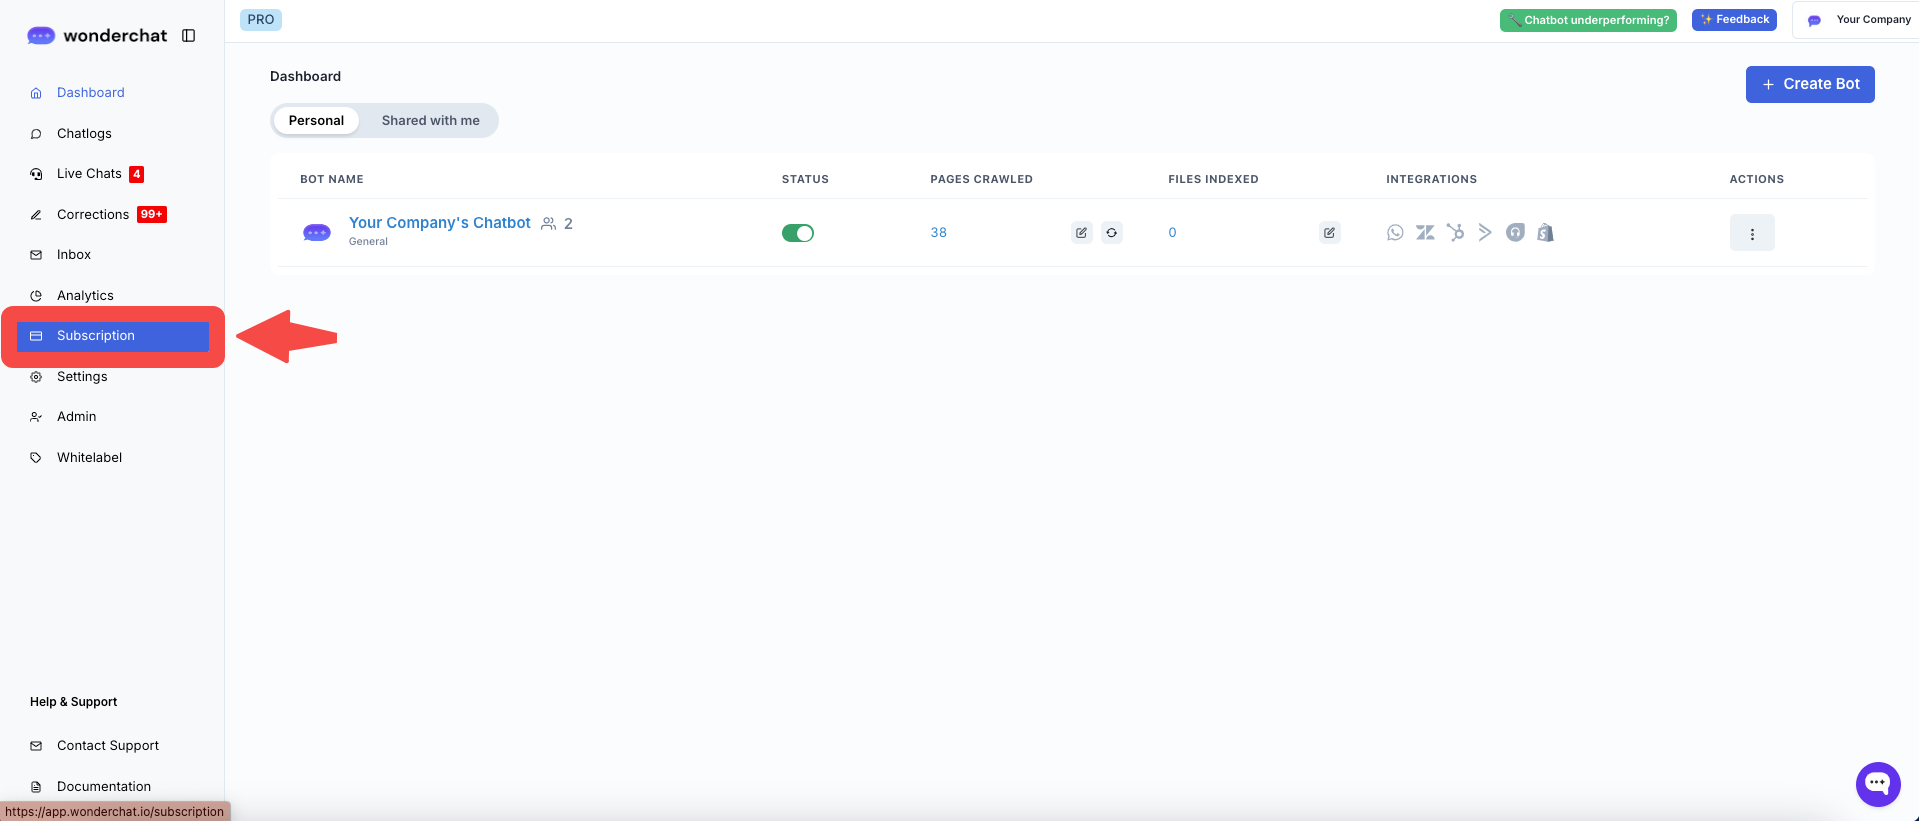Edit crawled pages with the pencil icon
This screenshot has height=821, width=1919.
pyautogui.click(x=1081, y=233)
